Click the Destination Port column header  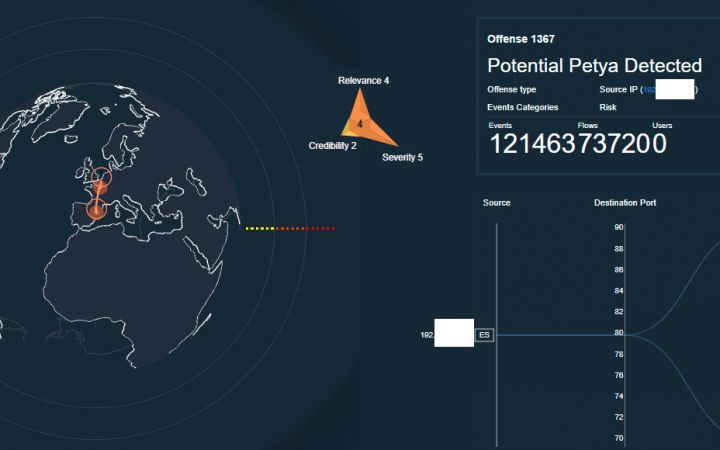(625, 202)
